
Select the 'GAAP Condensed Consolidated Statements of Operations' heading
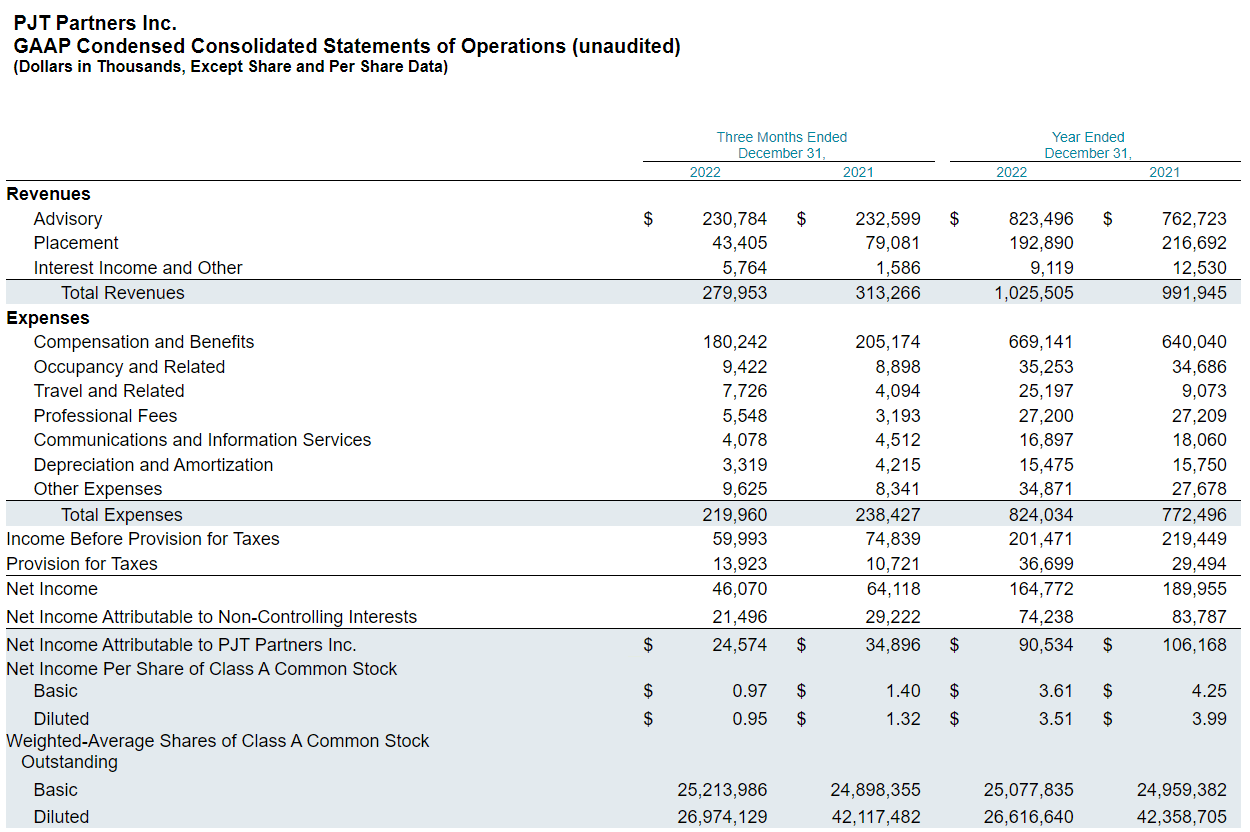tap(347, 46)
